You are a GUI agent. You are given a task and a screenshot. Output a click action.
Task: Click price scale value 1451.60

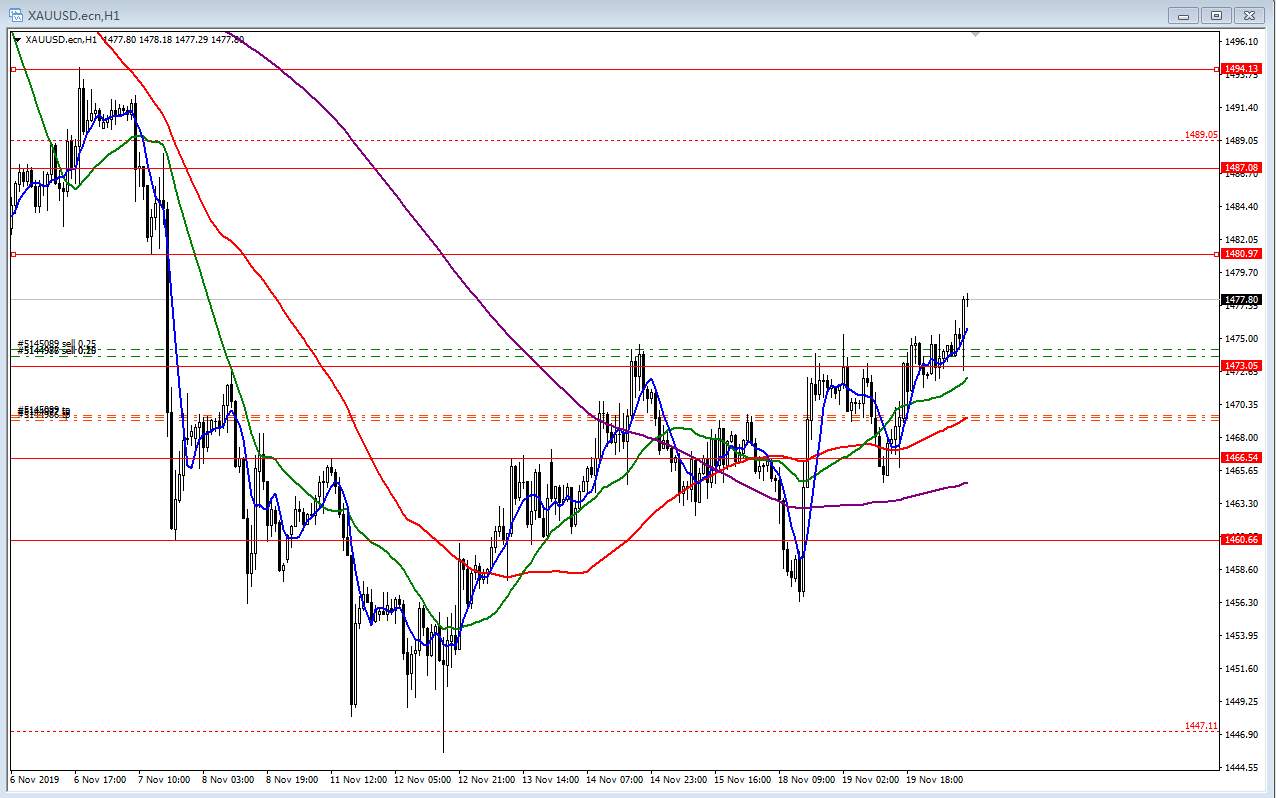click(x=1241, y=669)
